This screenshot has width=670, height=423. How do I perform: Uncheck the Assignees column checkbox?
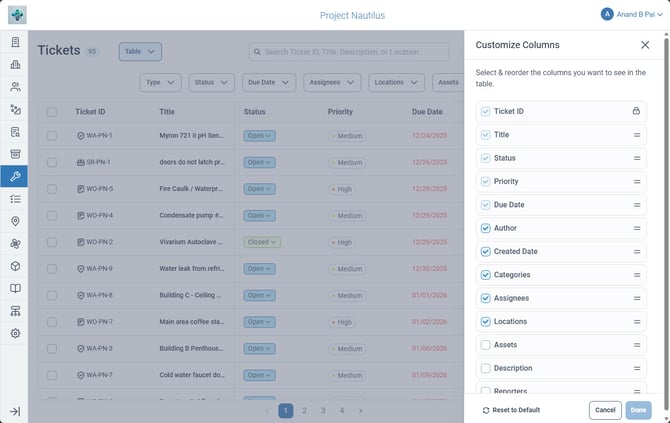485,298
